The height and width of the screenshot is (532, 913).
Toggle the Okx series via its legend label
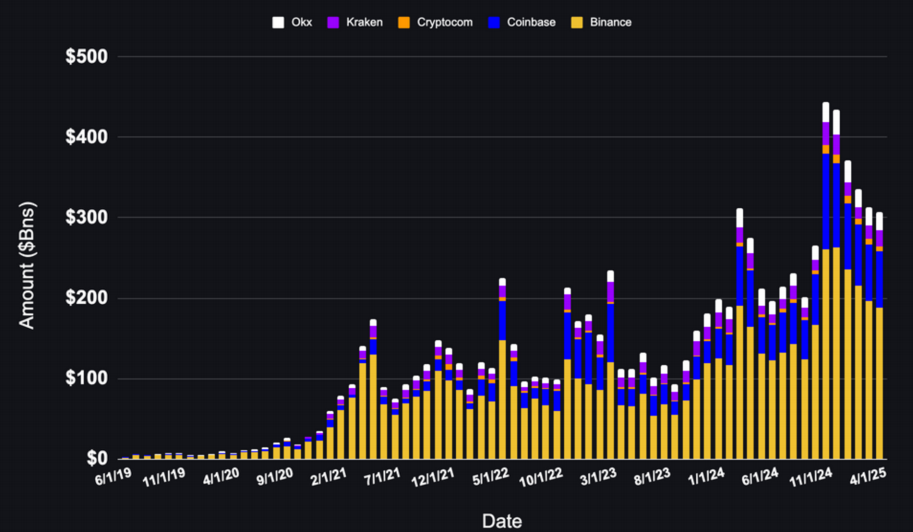pyautogui.click(x=301, y=22)
